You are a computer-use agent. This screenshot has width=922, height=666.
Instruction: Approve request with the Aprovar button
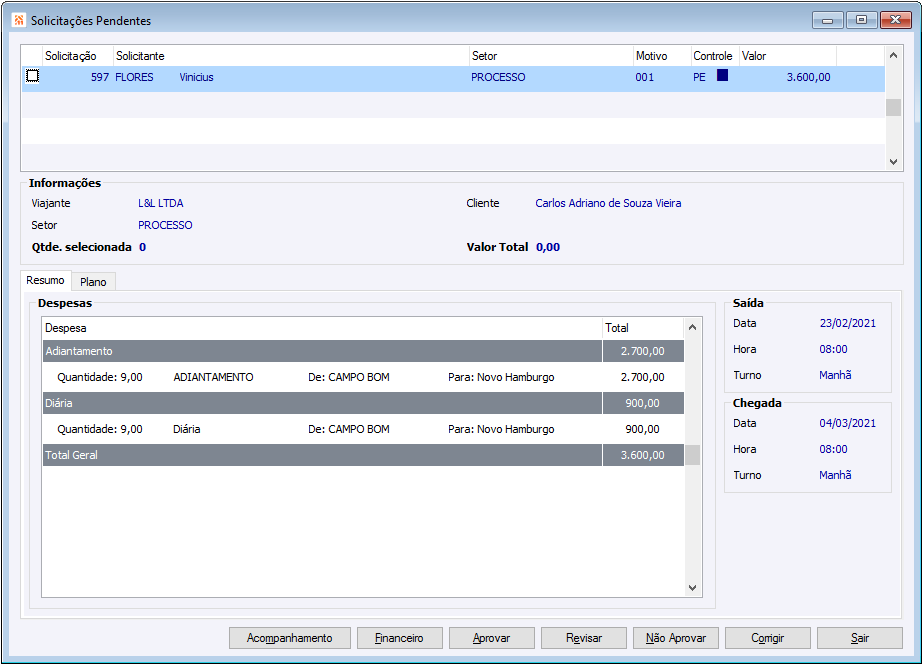tap(492, 638)
